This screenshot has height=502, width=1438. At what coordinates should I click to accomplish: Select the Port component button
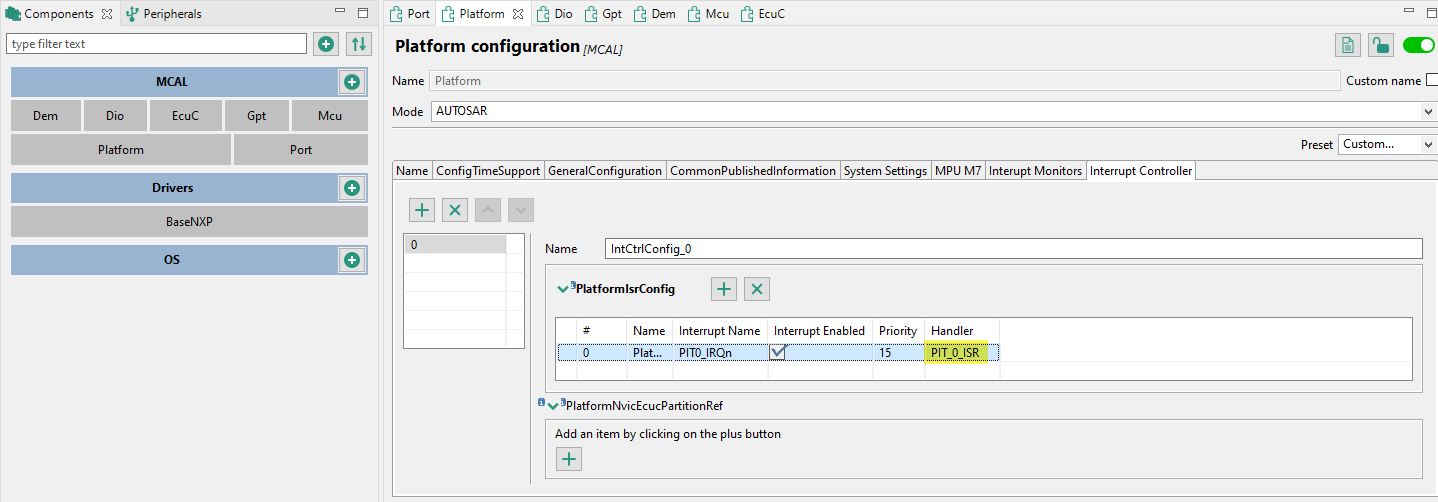point(301,150)
